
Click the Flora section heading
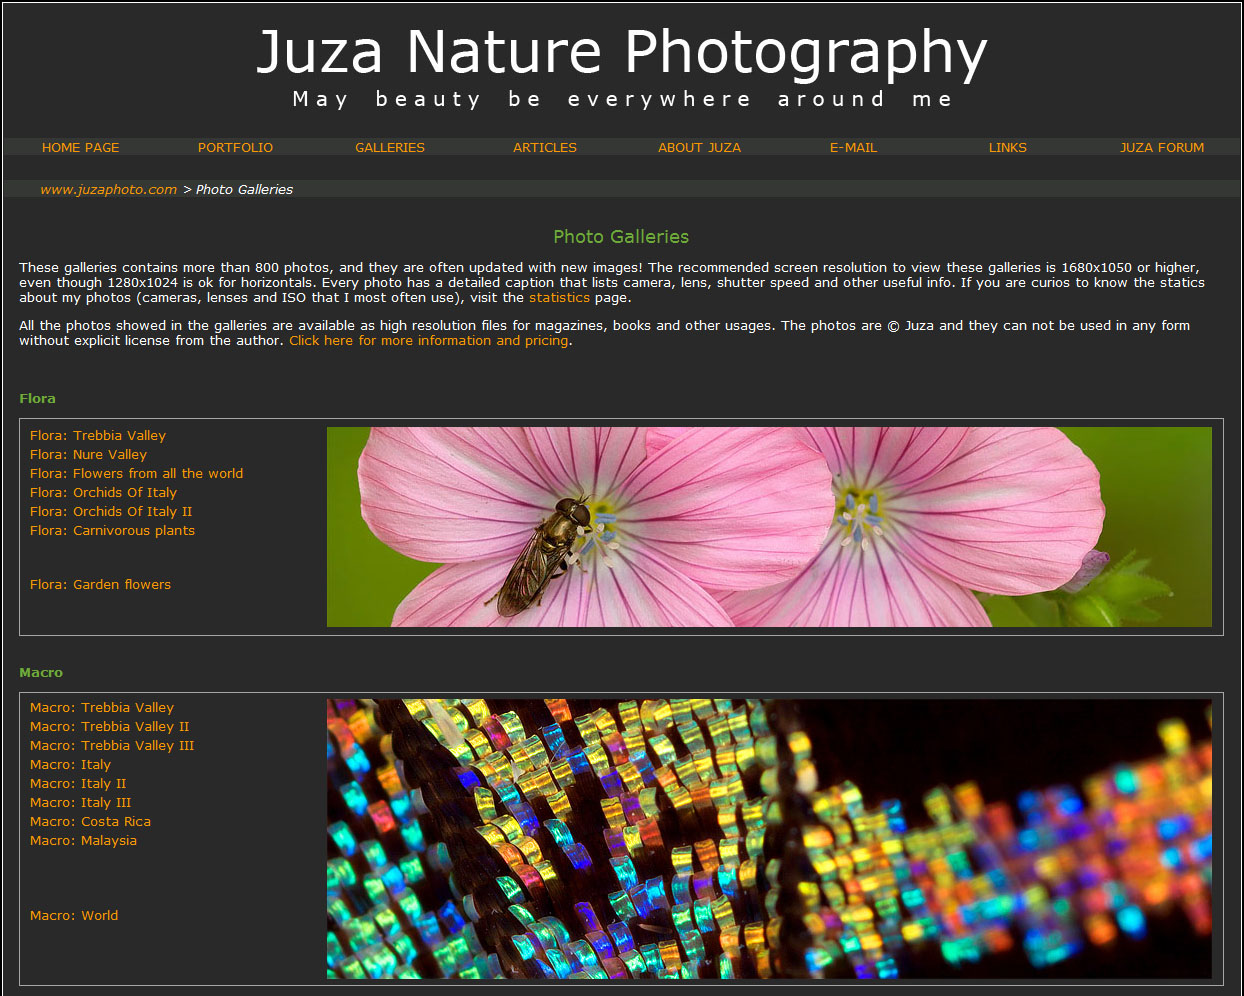coord(37,398)
